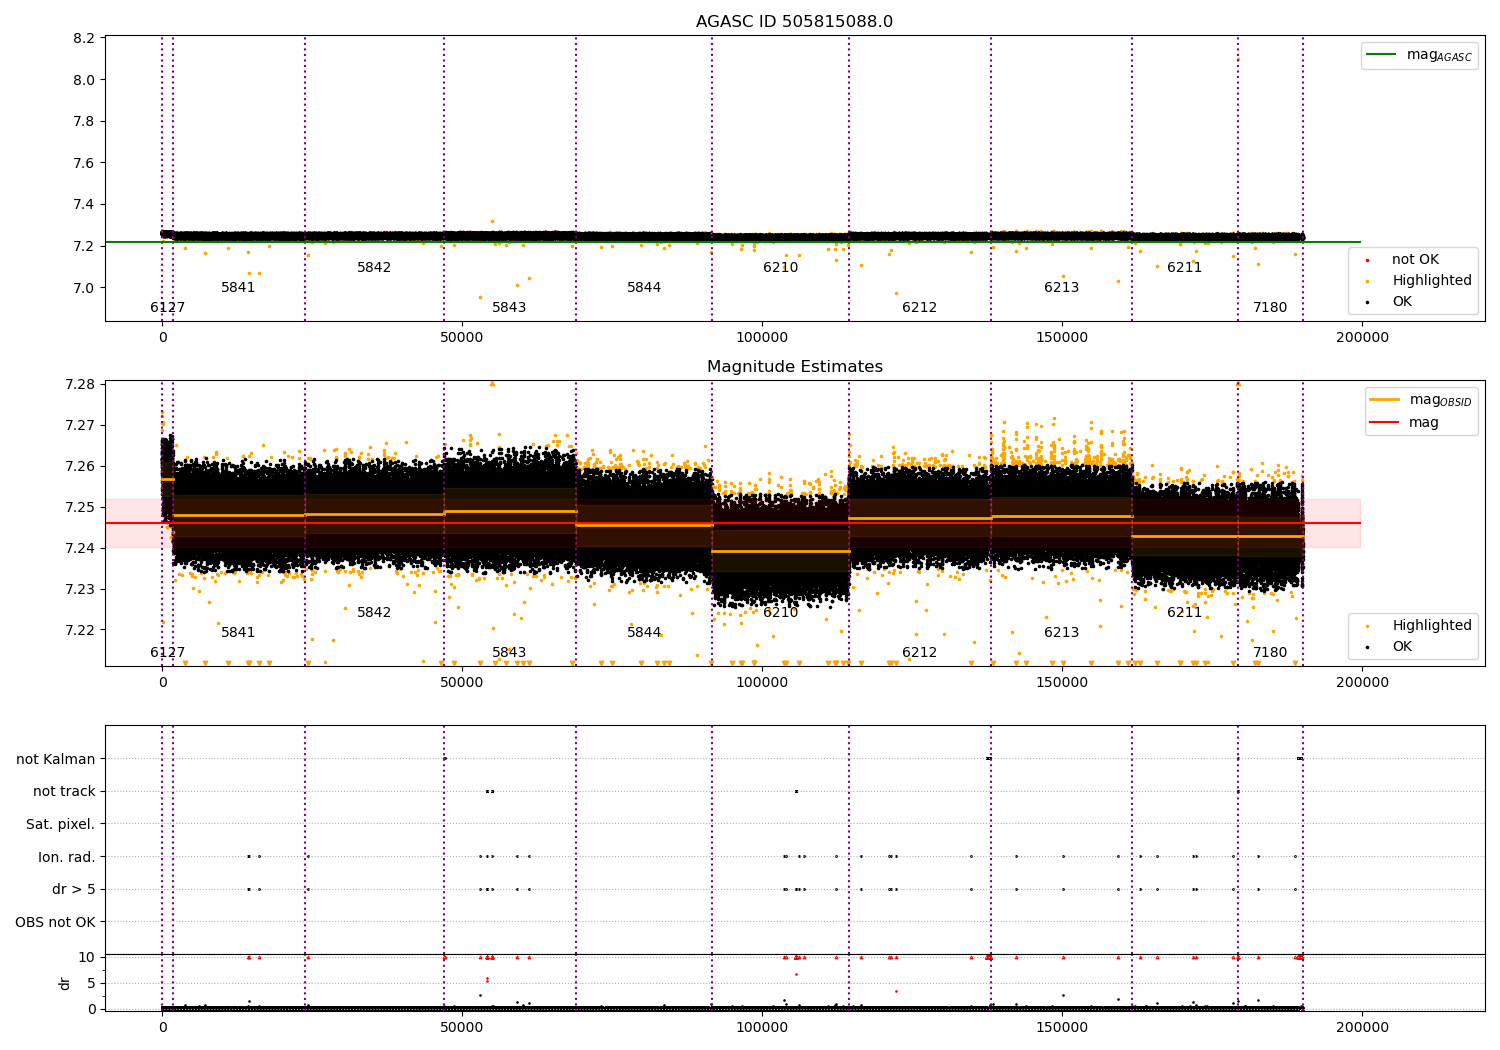This screenshot has width=1500, height=1050.
Task: Click x-axis tick 200000 under the bottom panel
Action: click(1362, 1028)
